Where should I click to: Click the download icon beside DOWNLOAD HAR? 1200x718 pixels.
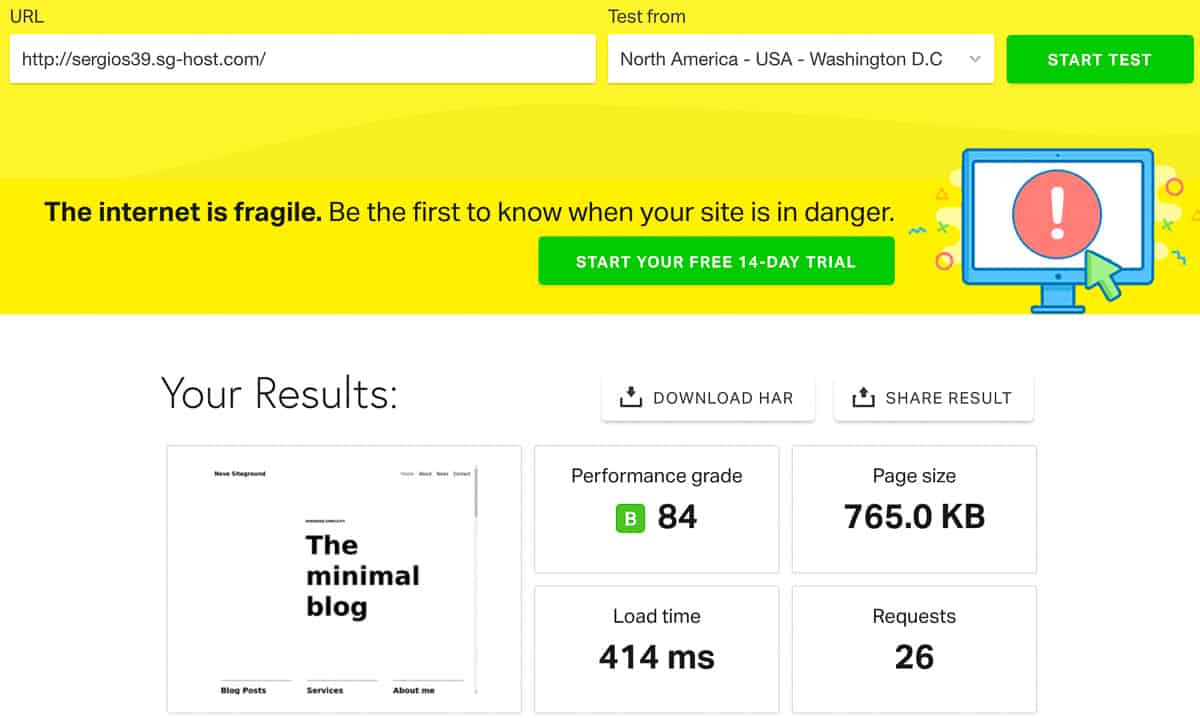630,397
